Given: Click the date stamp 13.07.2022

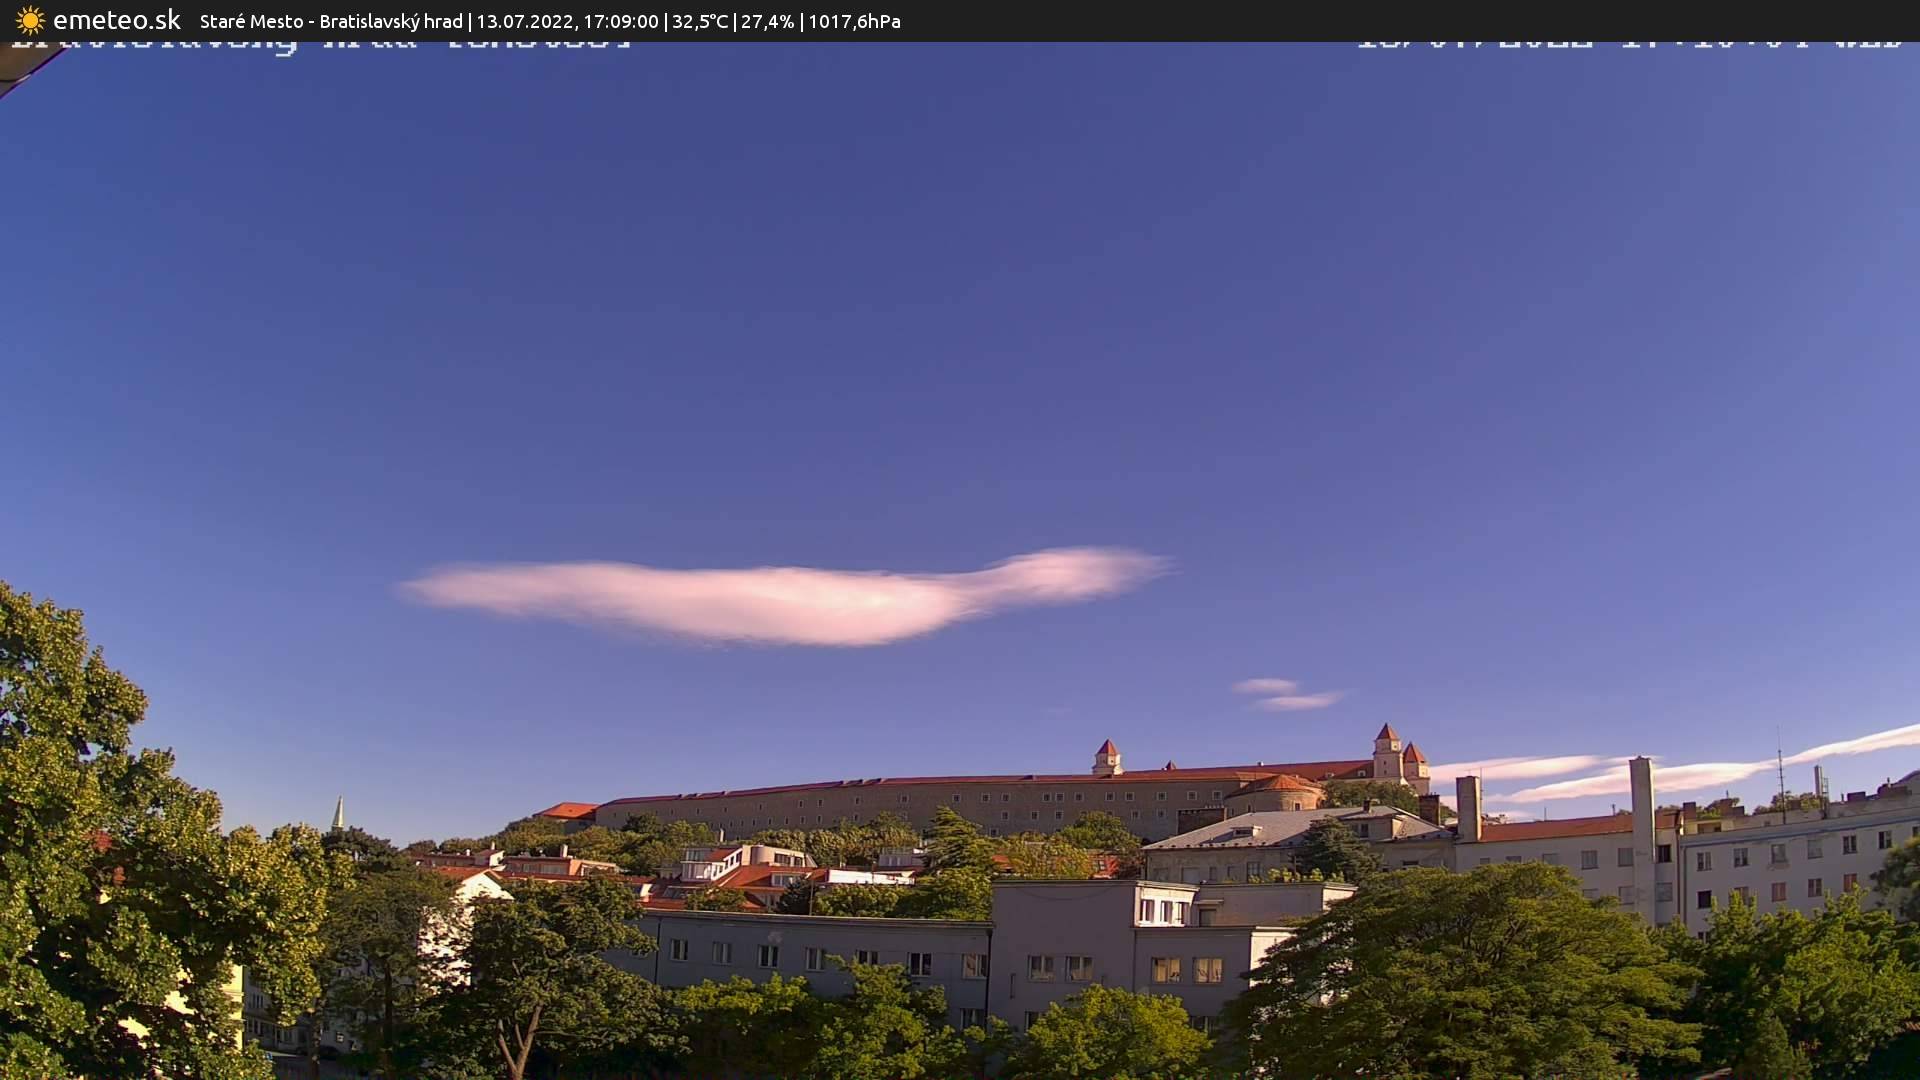Looking at the screenshot, I should pos(527,20).
